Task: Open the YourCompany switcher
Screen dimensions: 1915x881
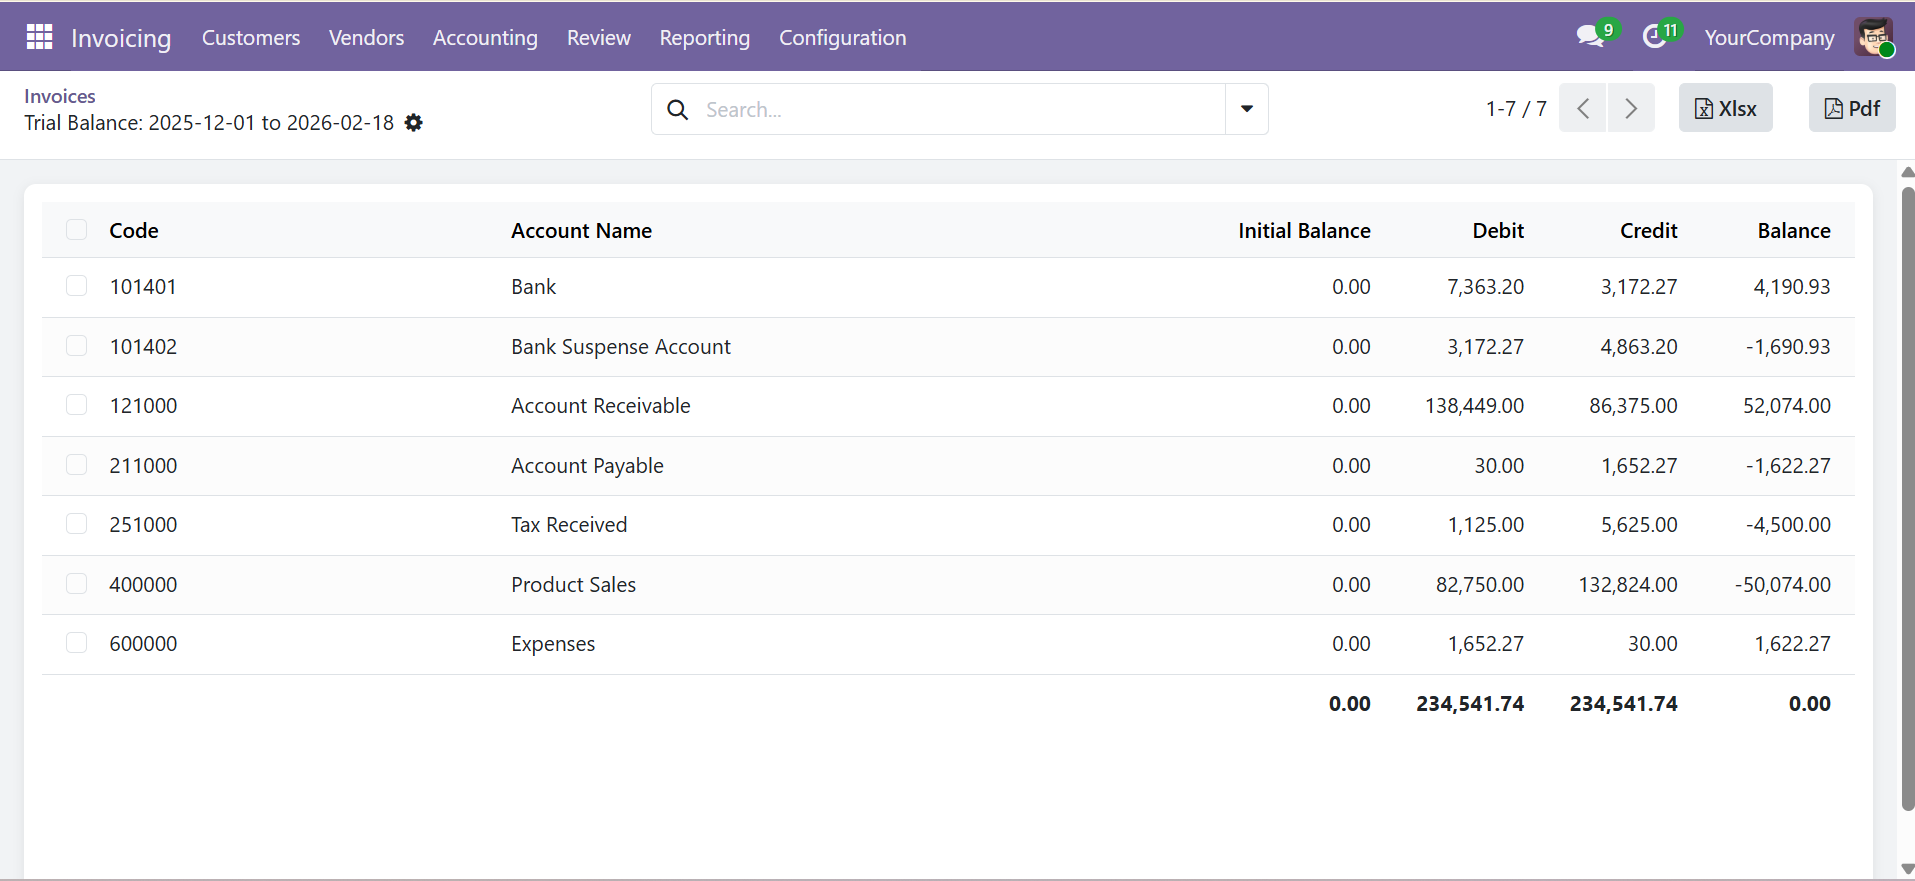Action: pyautogui.click(x=1769, y=38)
